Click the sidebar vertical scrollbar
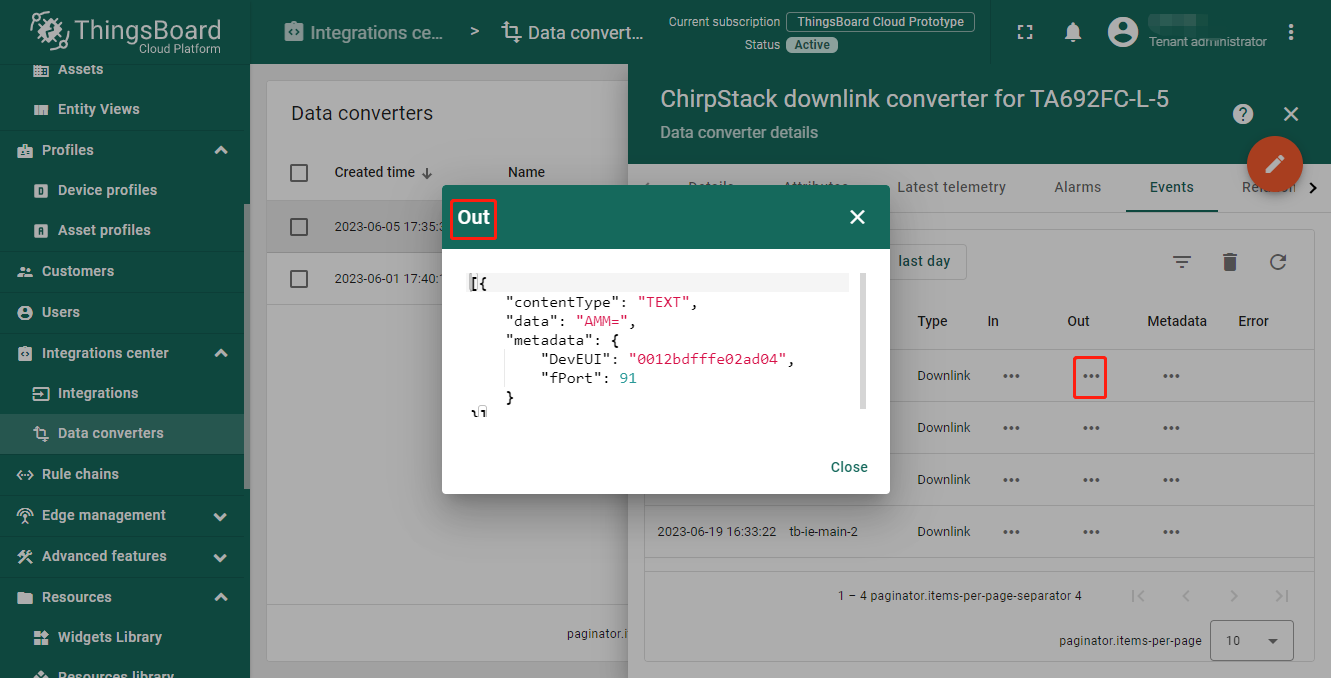Image resolution: width=1331 pixels, height=678 pixels. pos(247,345)
